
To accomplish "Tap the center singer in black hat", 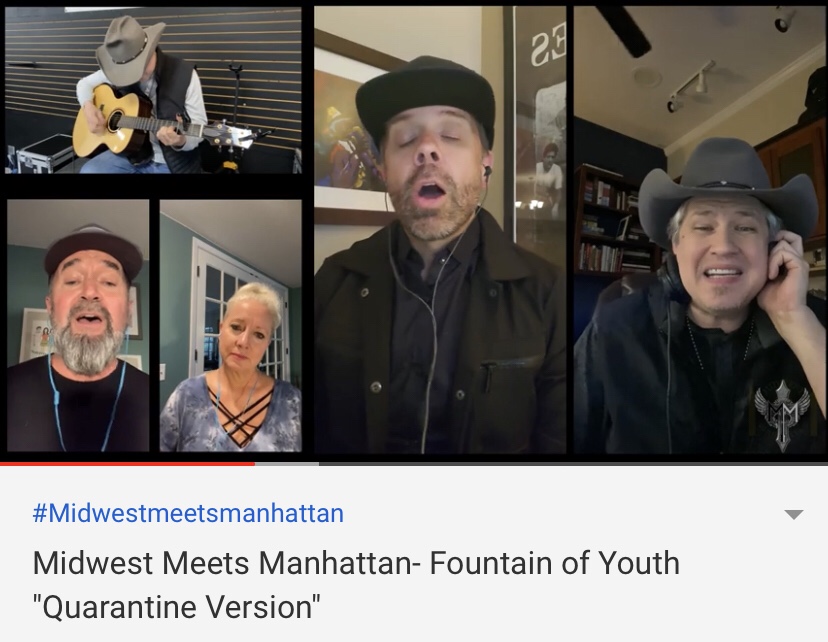I will click(440, 230).
